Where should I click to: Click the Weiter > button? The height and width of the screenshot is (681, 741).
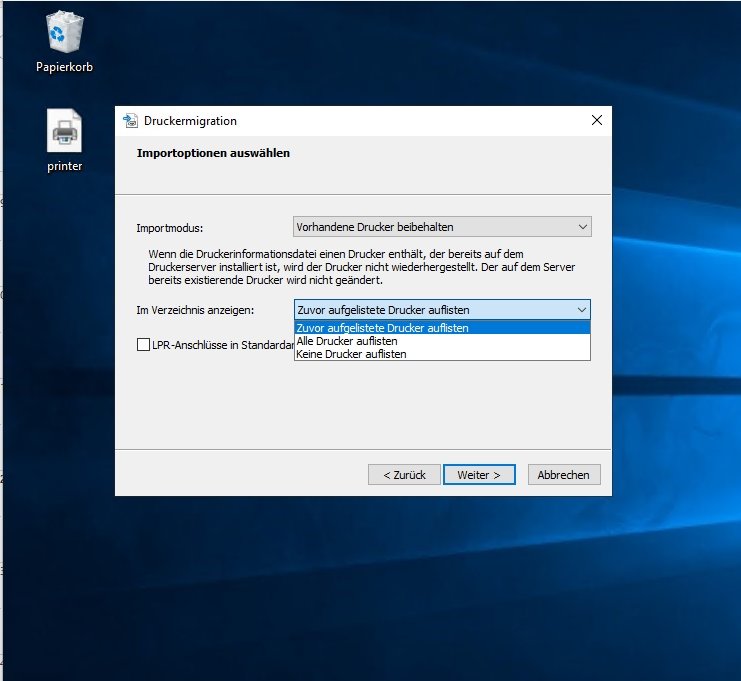pos(479,475)
